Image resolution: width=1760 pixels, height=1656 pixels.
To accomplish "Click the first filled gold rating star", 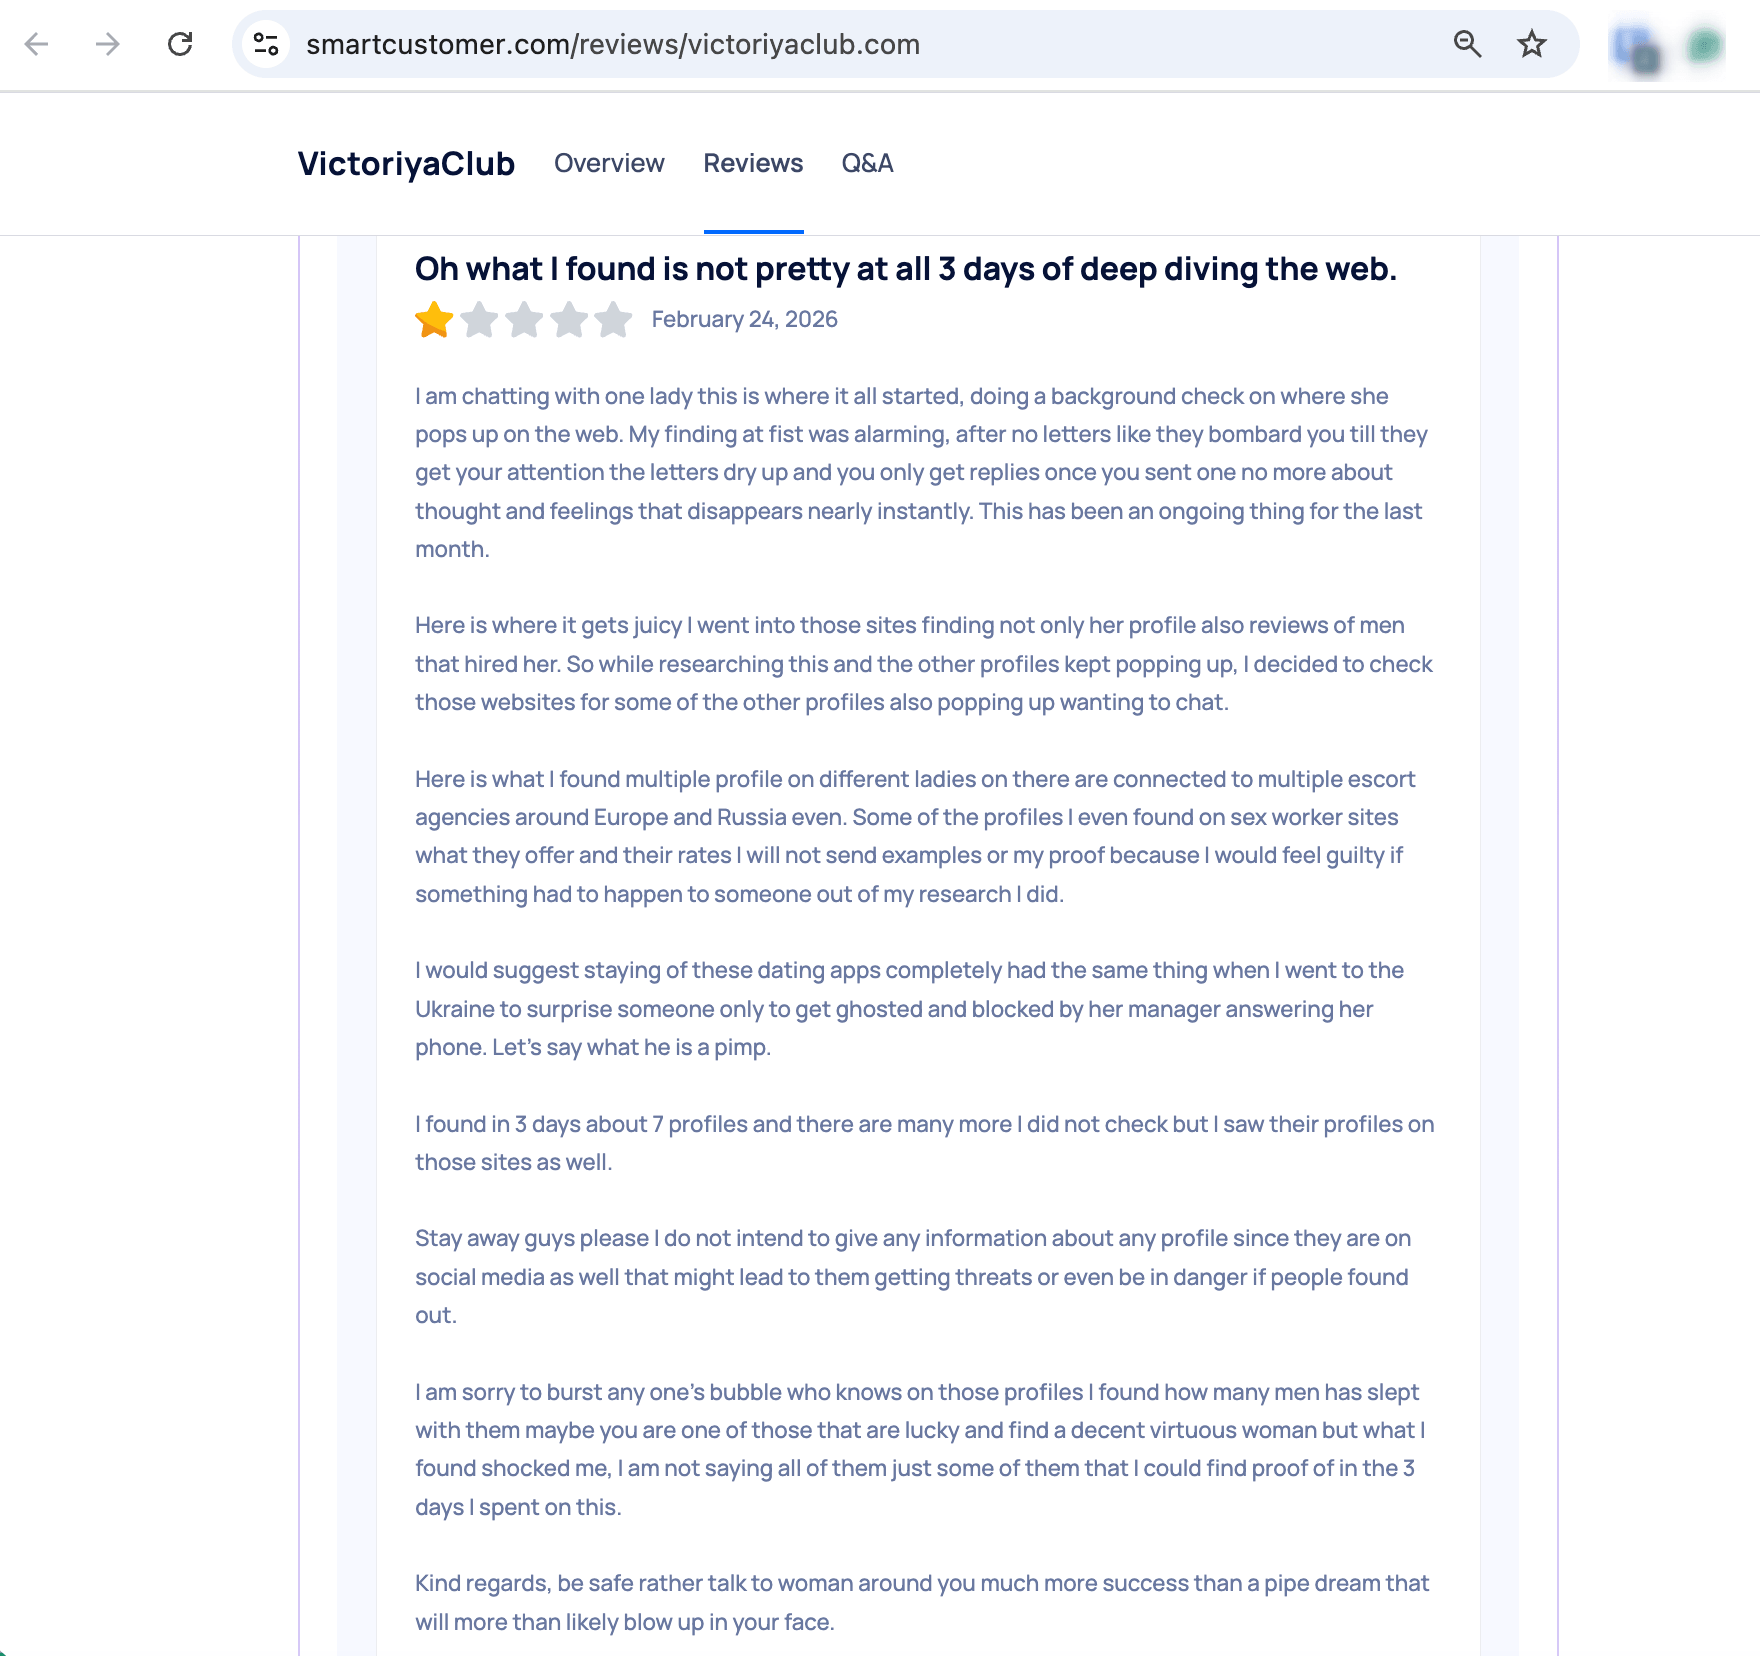I will 434,320.
